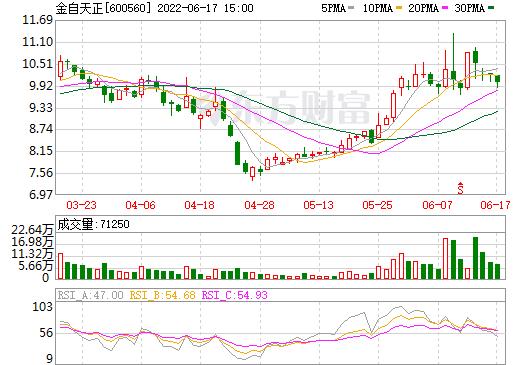Click the final green candlestick on 06-17
The image size is (520, 365).
click(x=498, y=80)
